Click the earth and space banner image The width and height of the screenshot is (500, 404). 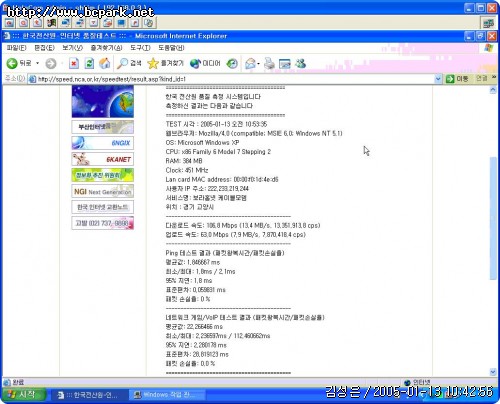click(103, 101)
